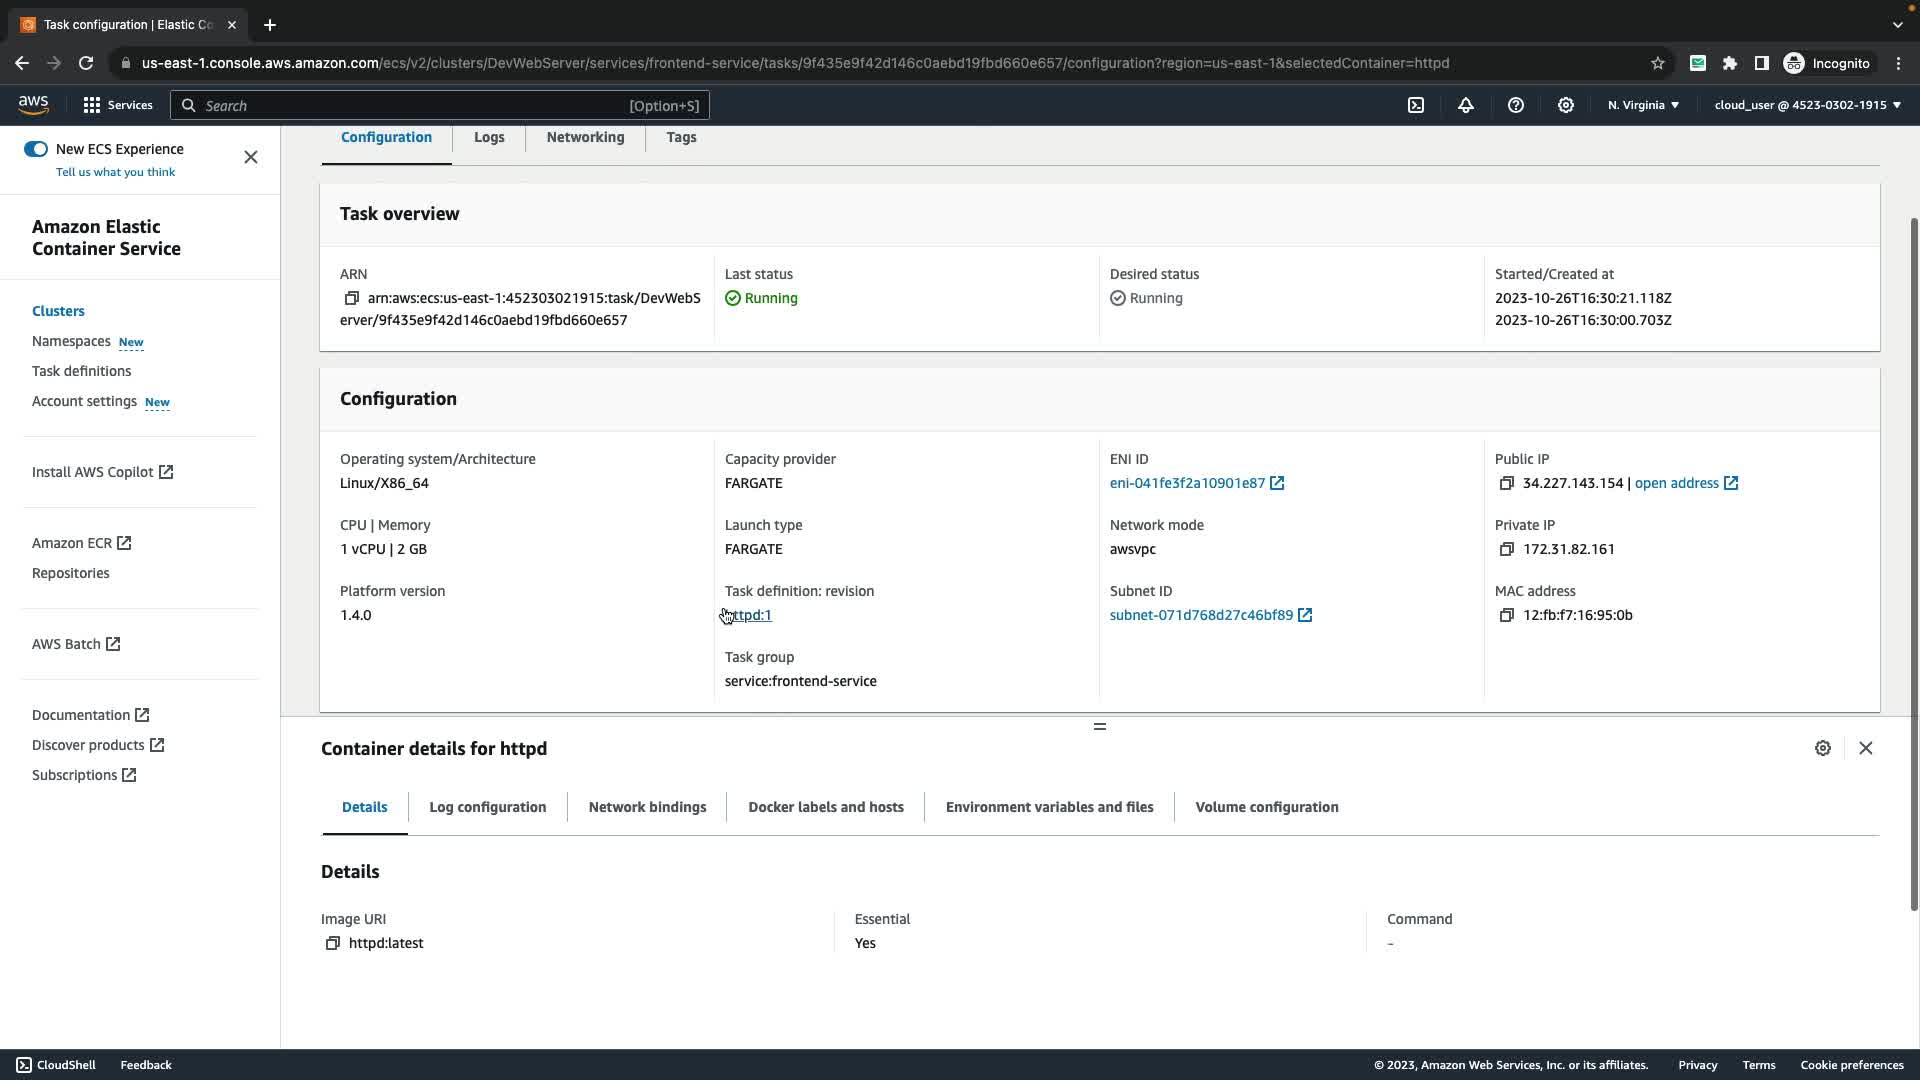
Task: Click the help question mark icon
Action: pyautogui.click(x=1516, y=105)
